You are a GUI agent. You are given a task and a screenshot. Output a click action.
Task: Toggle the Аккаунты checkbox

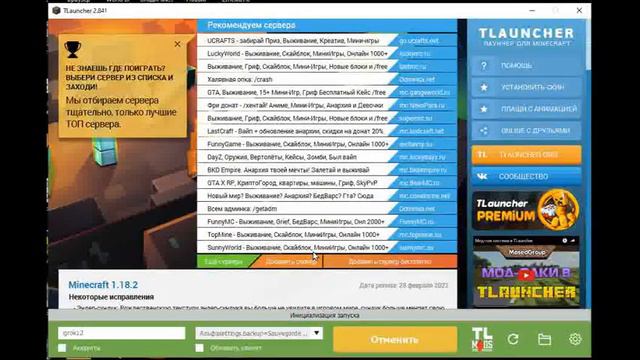62,348
